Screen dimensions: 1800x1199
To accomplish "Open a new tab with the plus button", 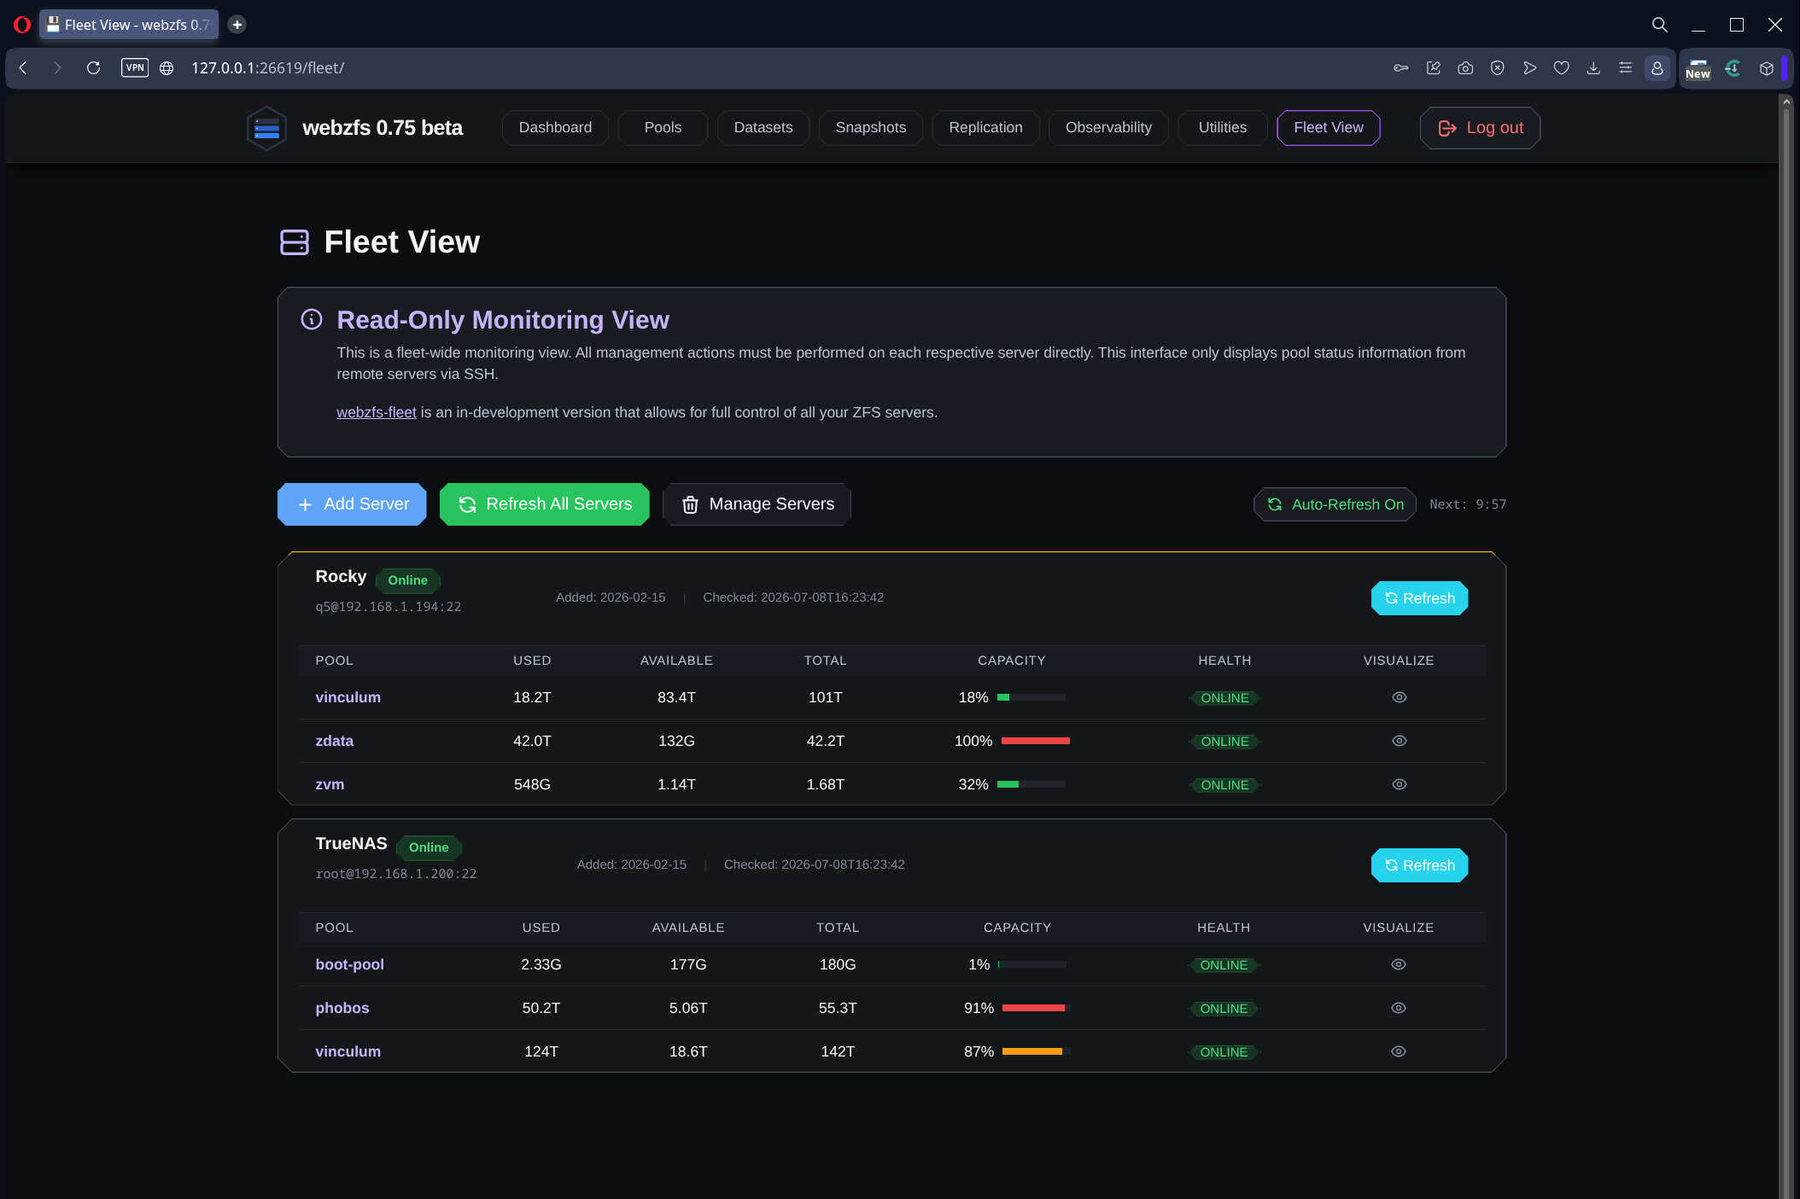I will pyautogui.click(x=237, y=24).
